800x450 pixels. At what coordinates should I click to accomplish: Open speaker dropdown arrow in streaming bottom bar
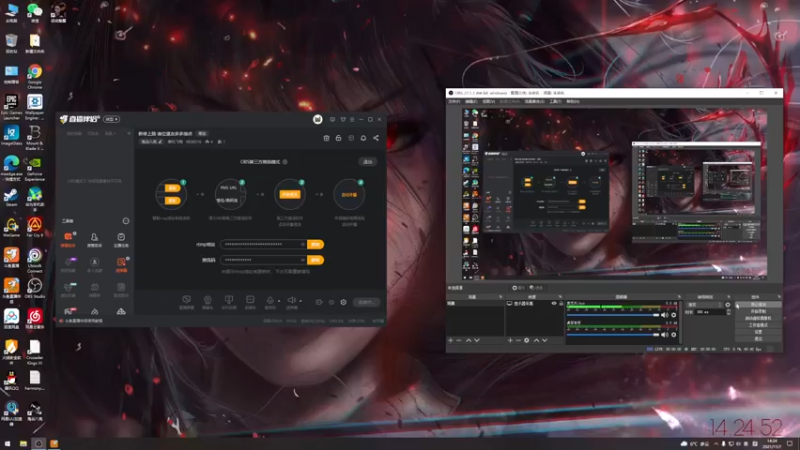coord(301,301)
